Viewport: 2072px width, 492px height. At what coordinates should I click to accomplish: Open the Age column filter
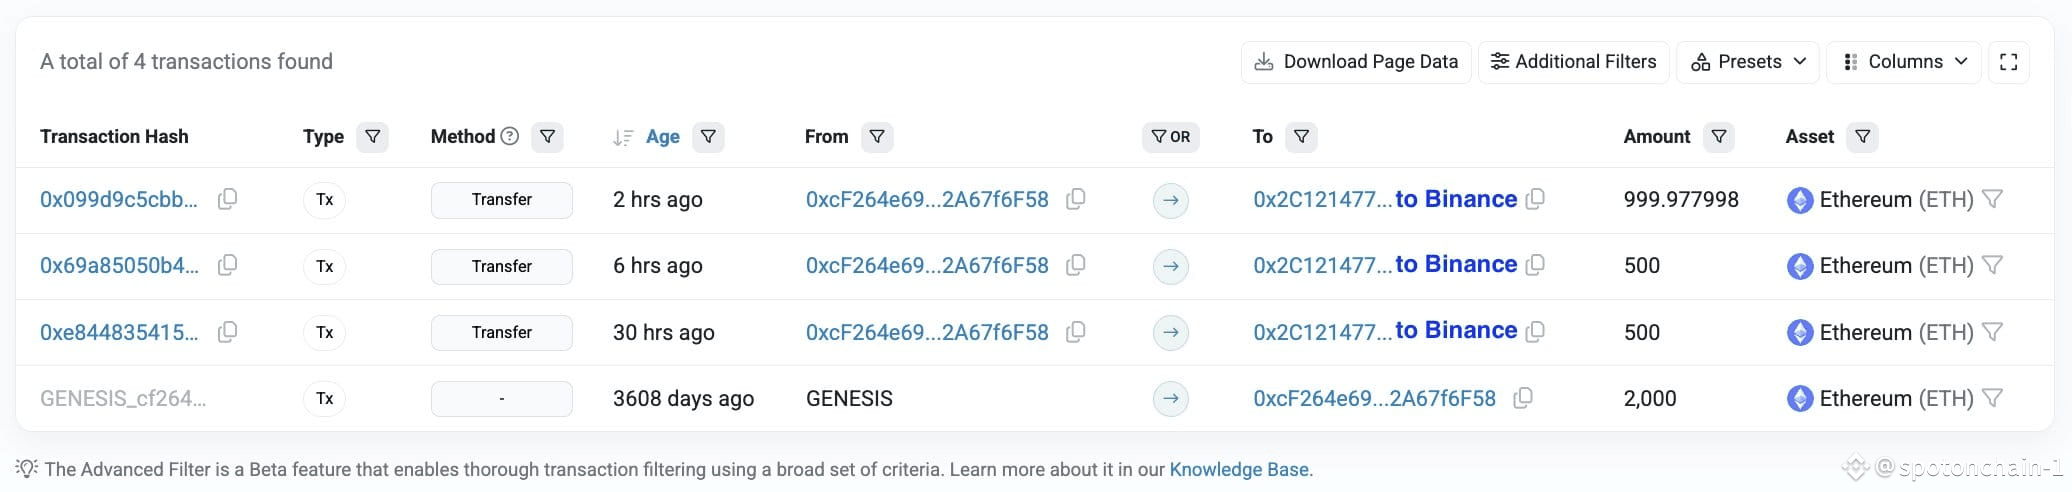pyautogui.click(x=708, y=137)
